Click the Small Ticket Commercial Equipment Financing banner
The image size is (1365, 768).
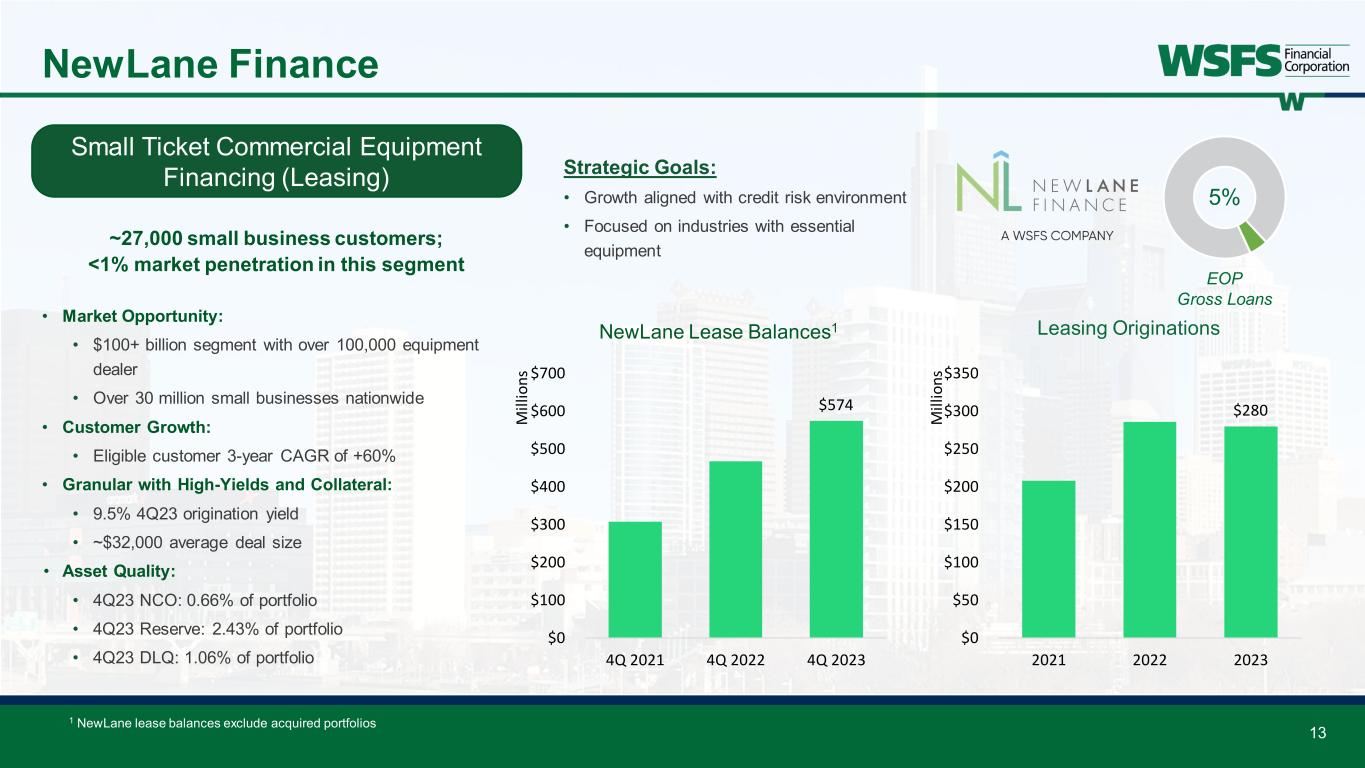pyautogui.click(x=277, y=162)
